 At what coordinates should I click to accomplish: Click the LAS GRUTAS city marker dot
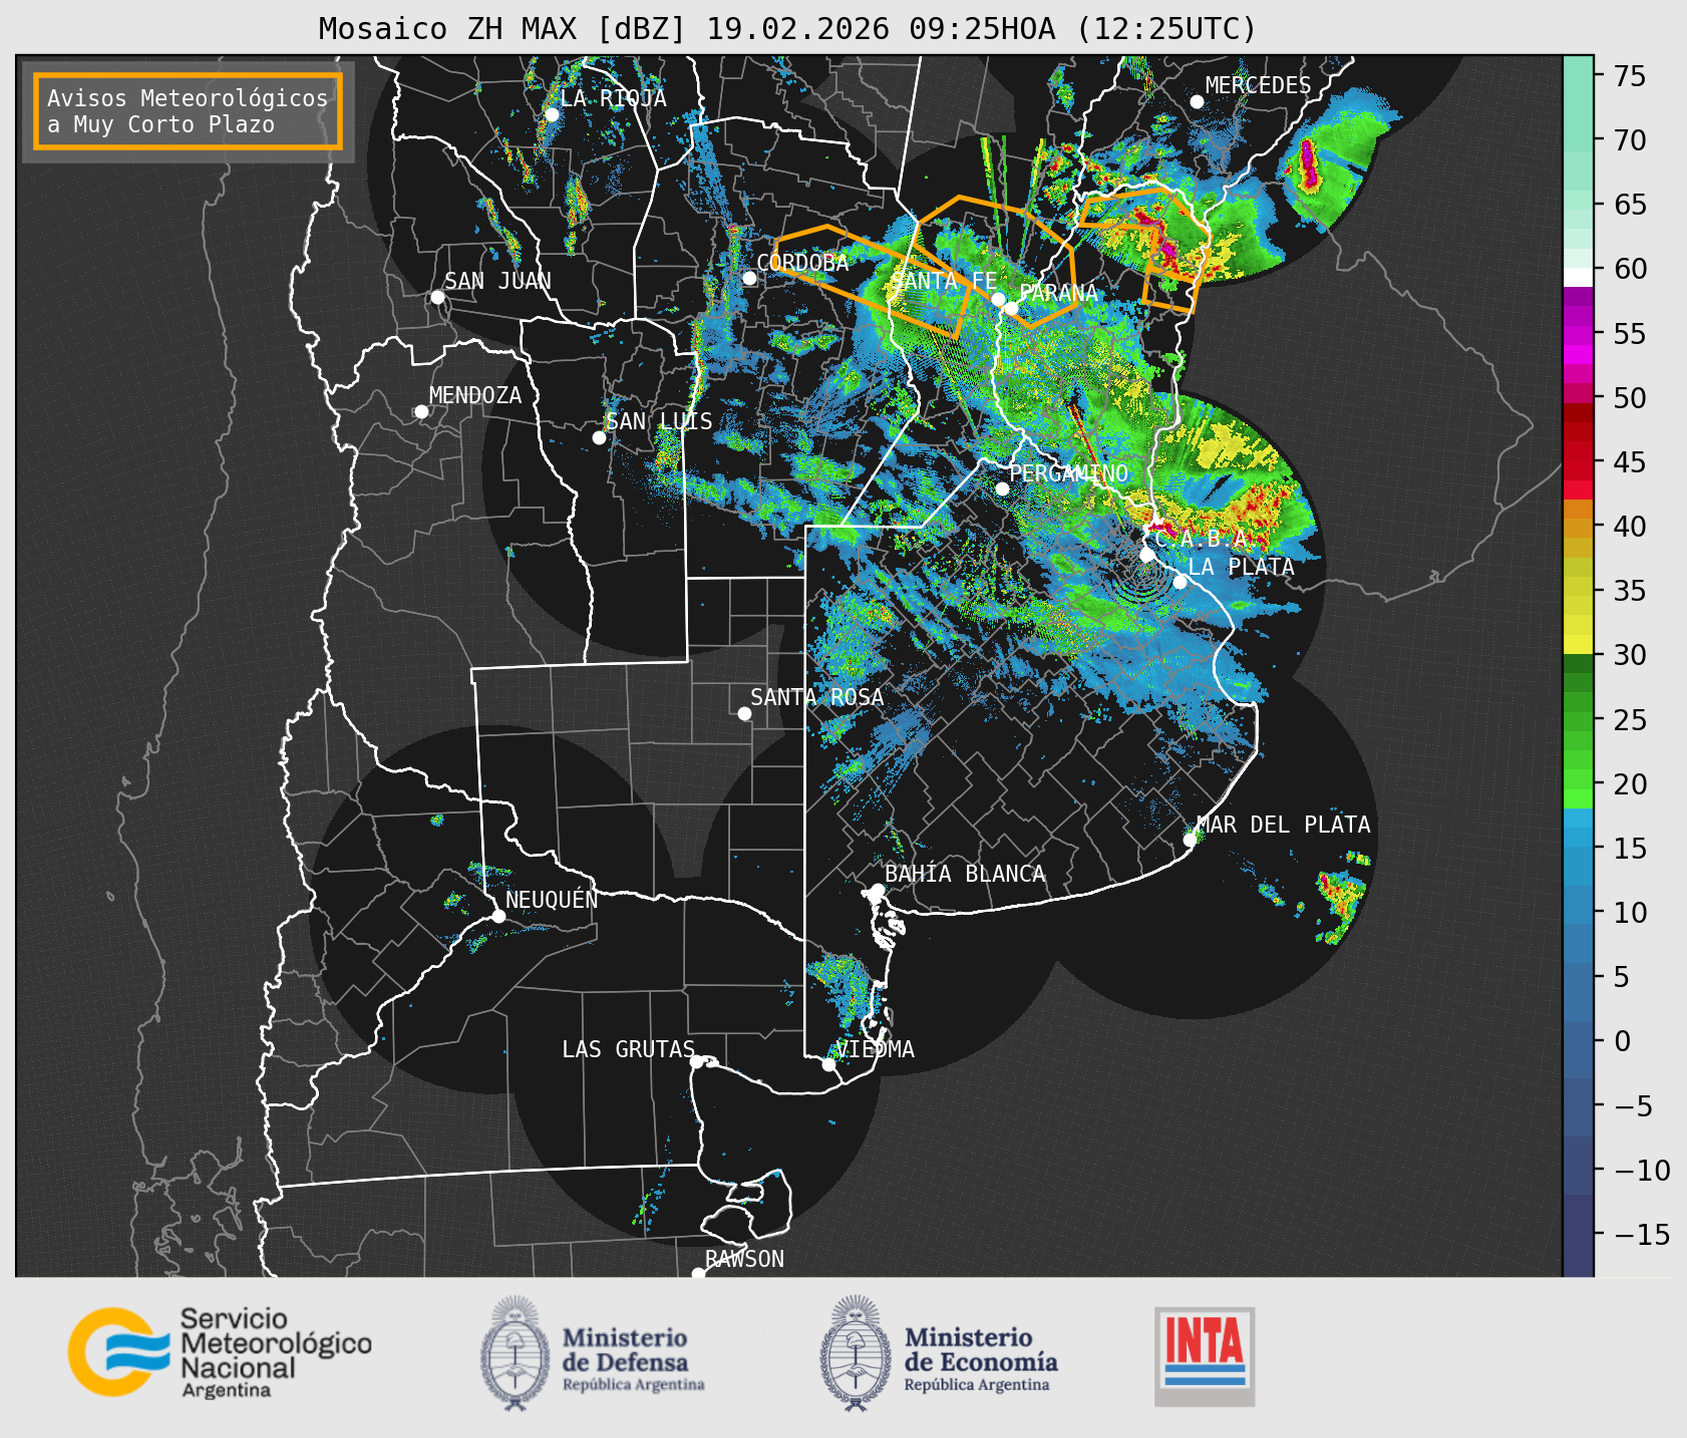coord(696,1062)
